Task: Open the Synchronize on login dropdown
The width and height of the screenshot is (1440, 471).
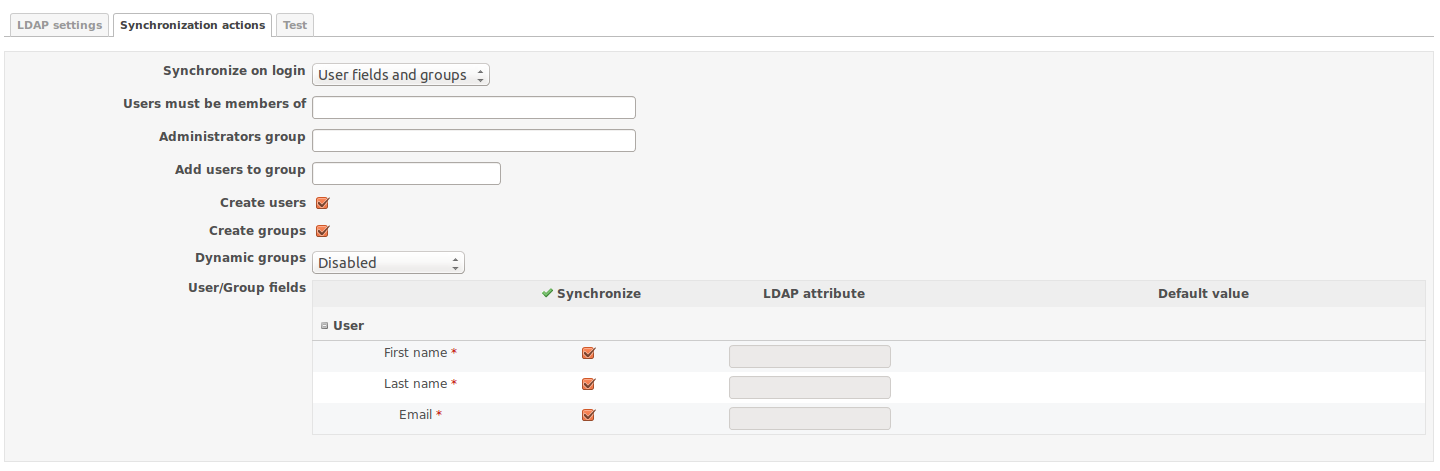Action: click(x=401, y=75)
